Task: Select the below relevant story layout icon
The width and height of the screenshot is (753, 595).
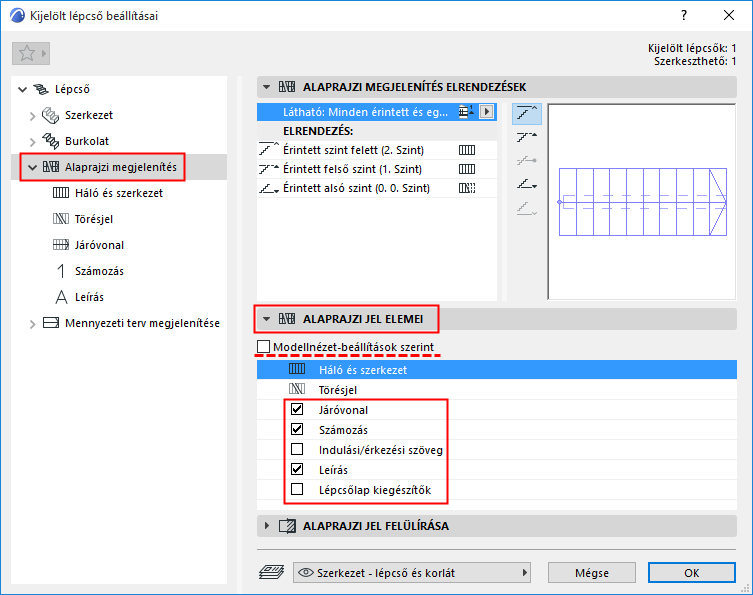Action: [527, 208]
